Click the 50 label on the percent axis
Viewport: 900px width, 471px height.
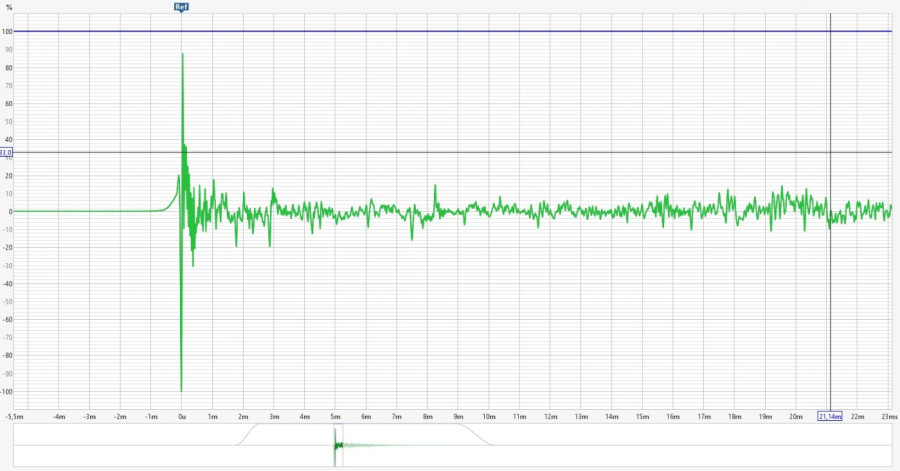pyautogui.click(x=9, y=122)
